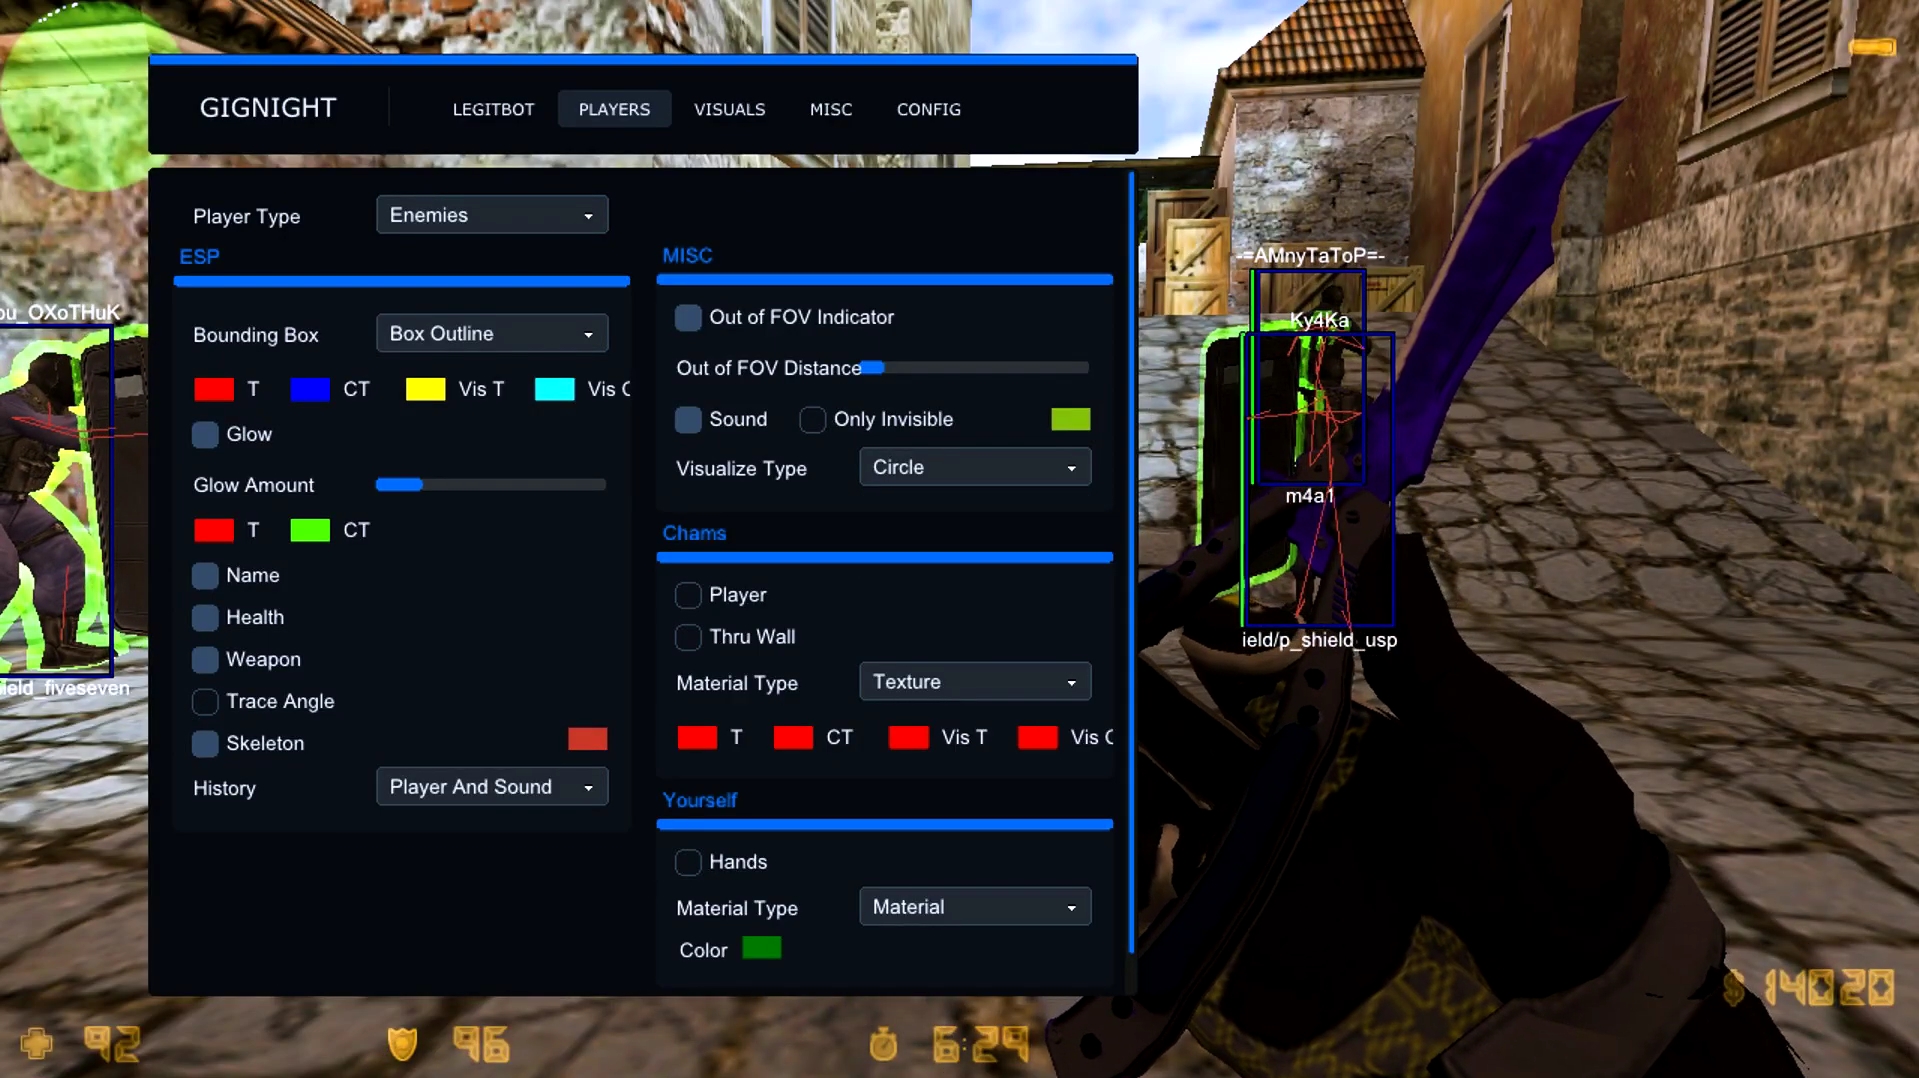Open the Visualize Type Circle dropdown

(x=975, y=467)
